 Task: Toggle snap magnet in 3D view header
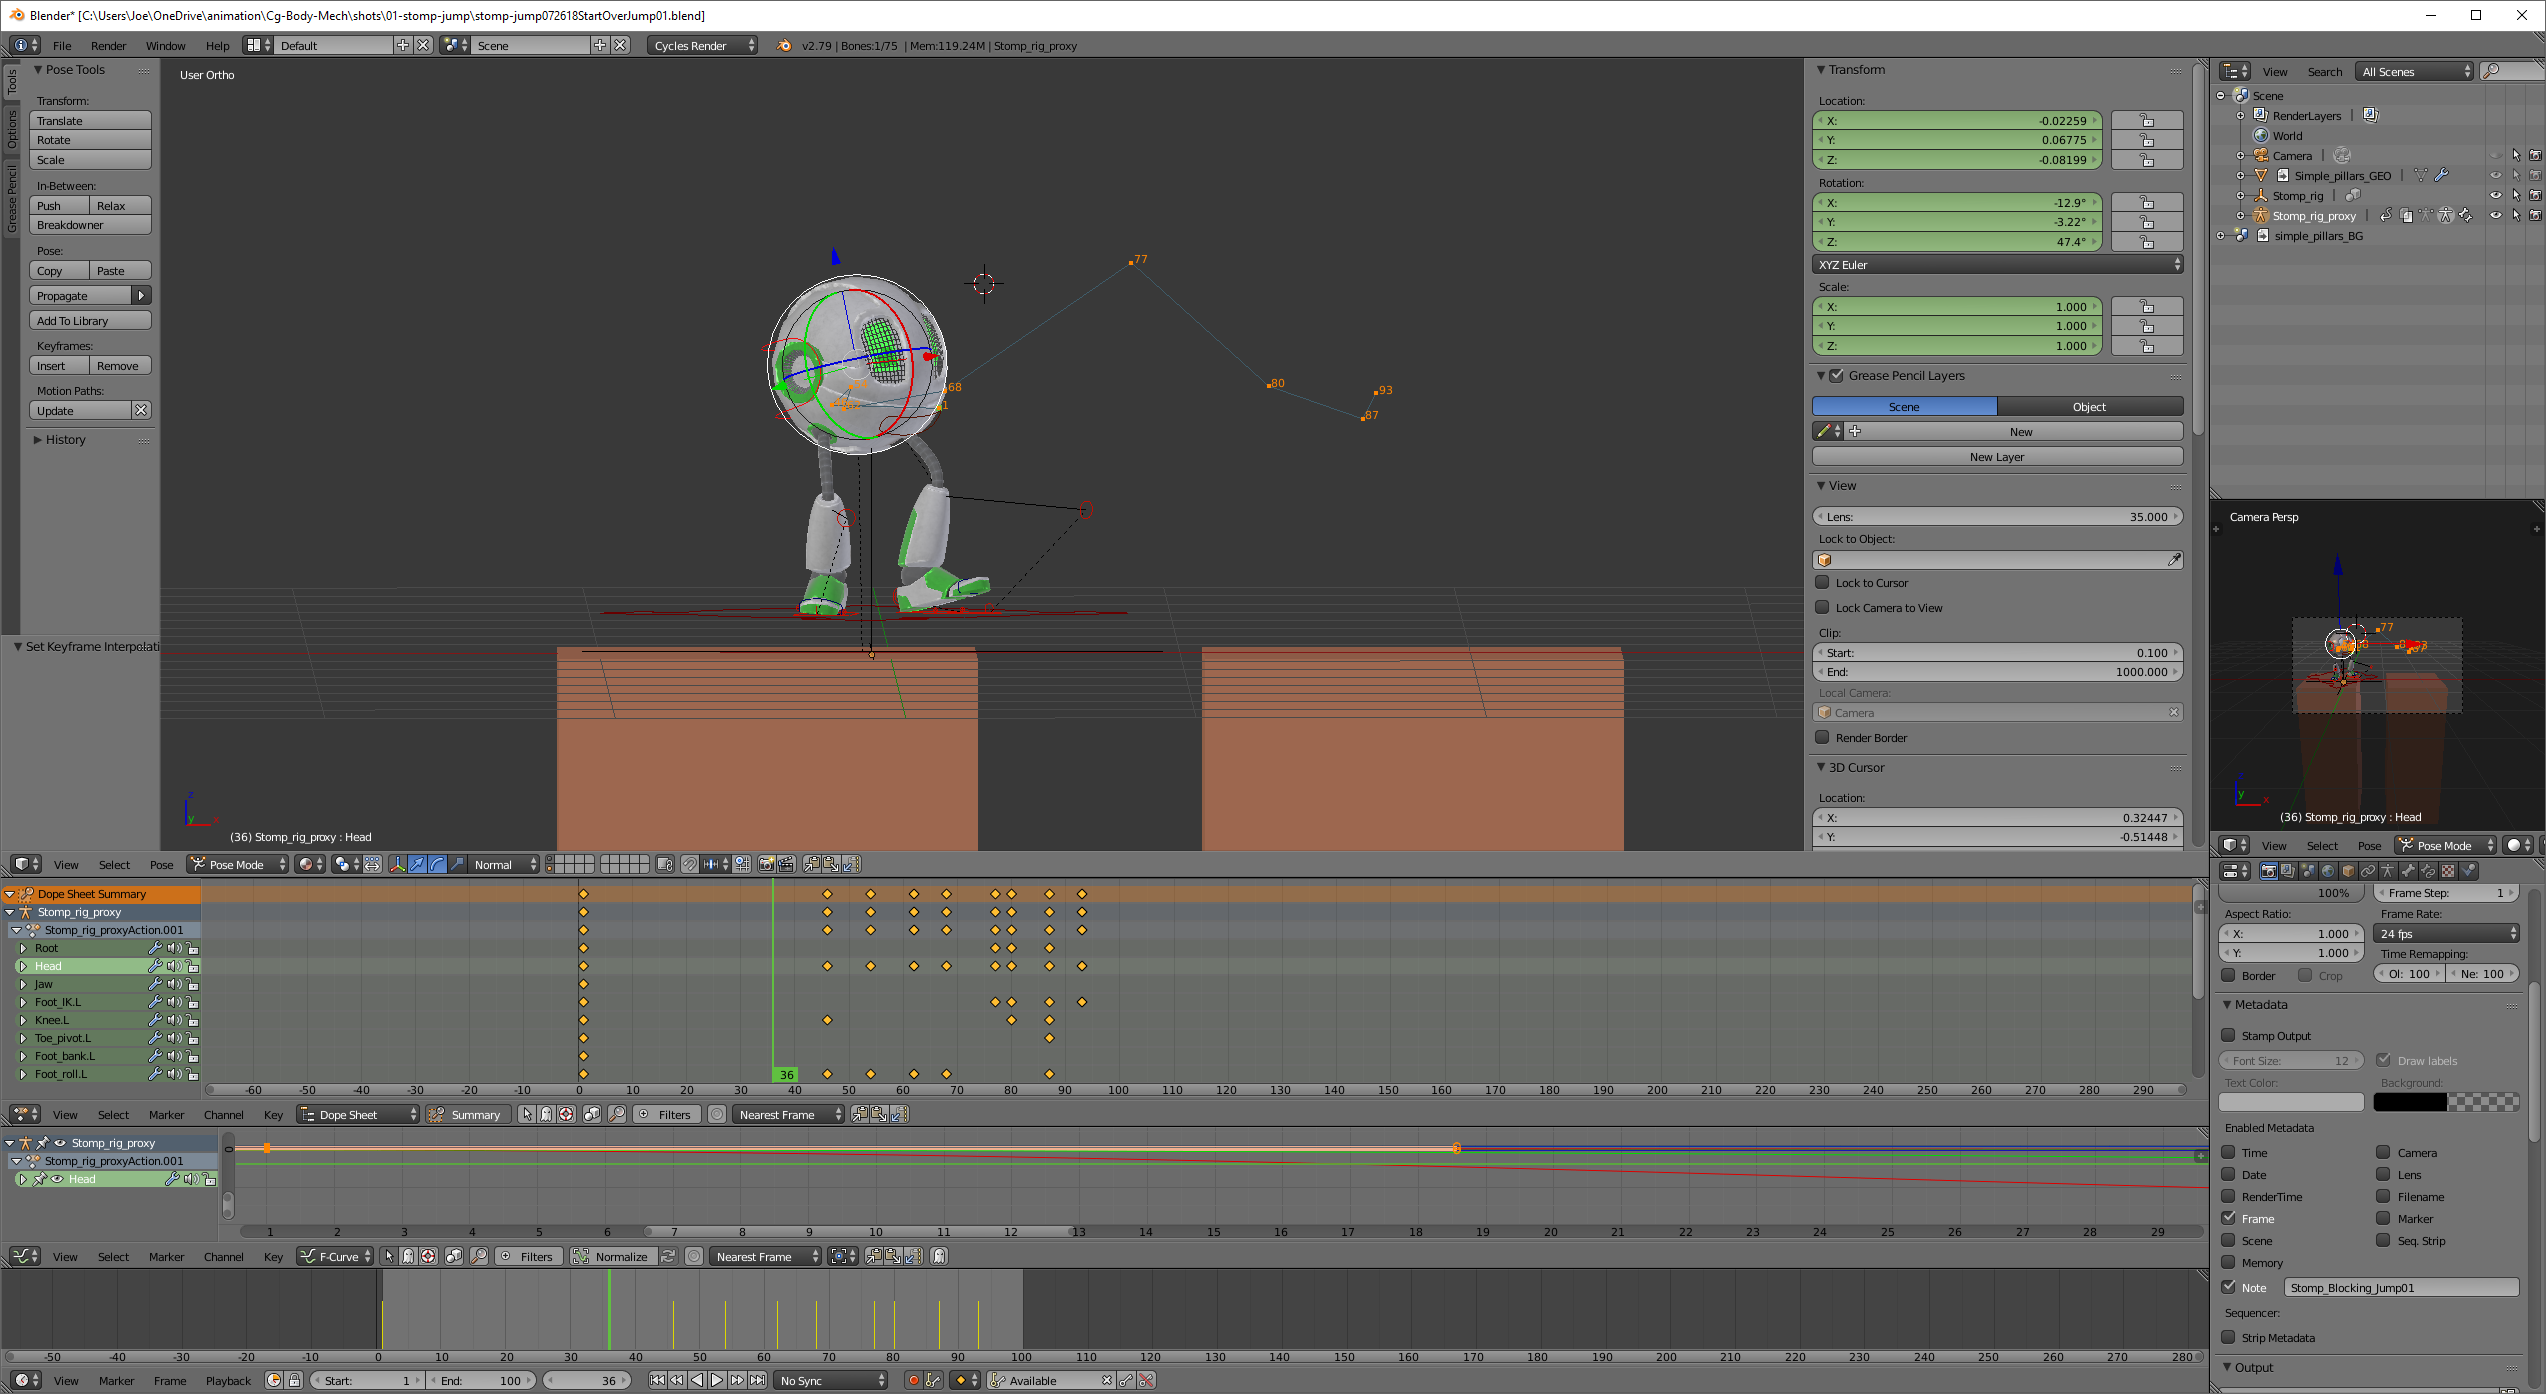[689, 864]
